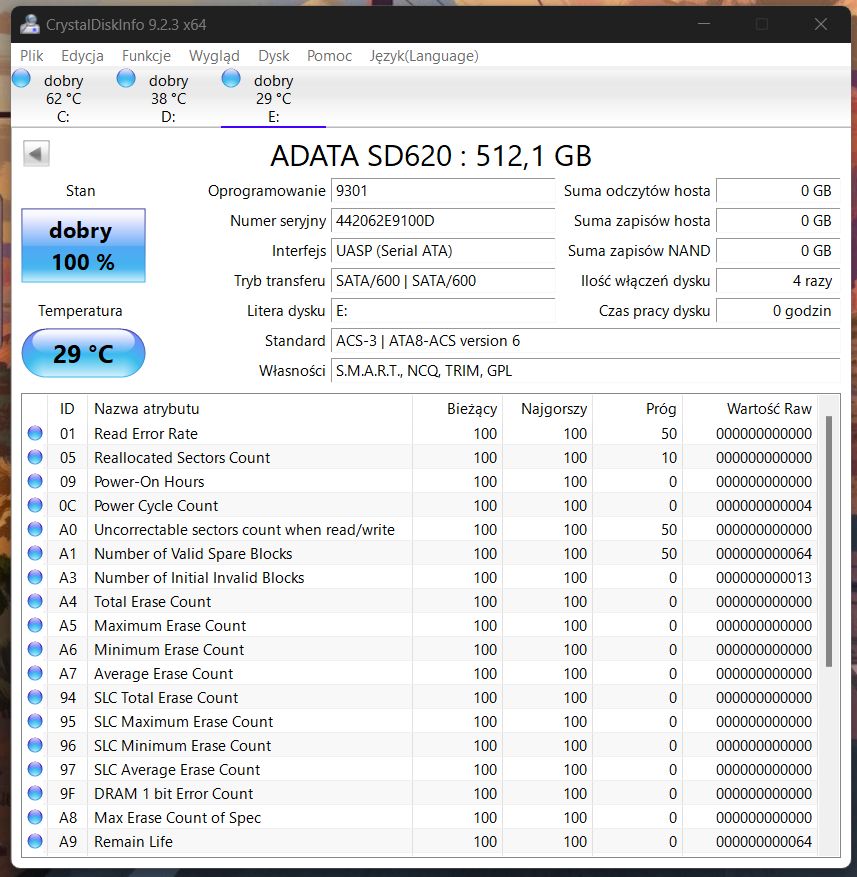Click the Tryb transferu SATA/600 field
This screenshot has height=877, width=857.
pos(442,281)
